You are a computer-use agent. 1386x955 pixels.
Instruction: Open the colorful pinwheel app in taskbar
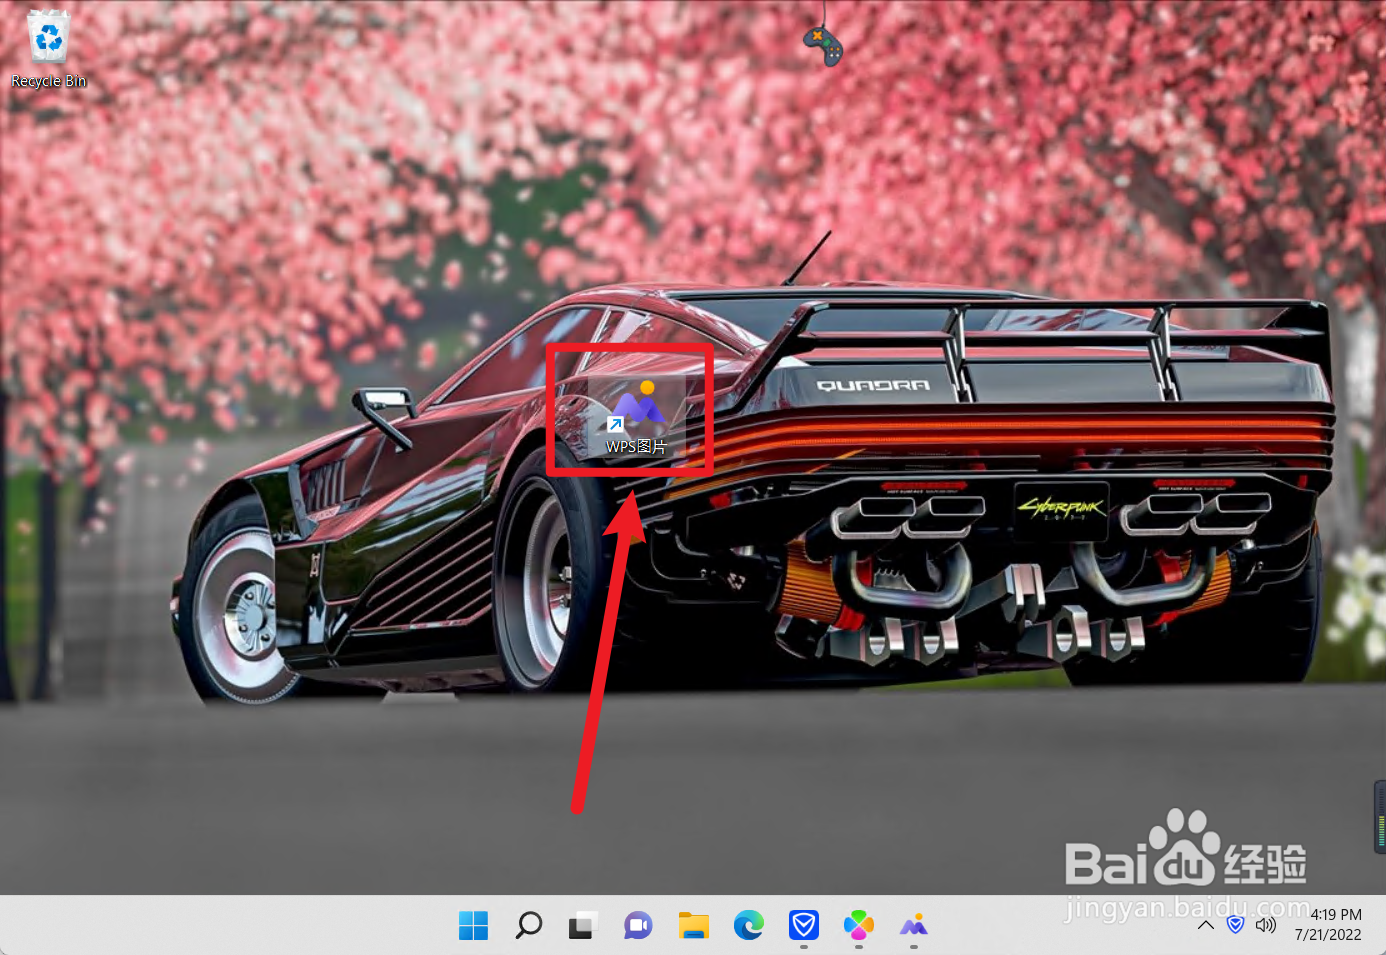point(858,925)
